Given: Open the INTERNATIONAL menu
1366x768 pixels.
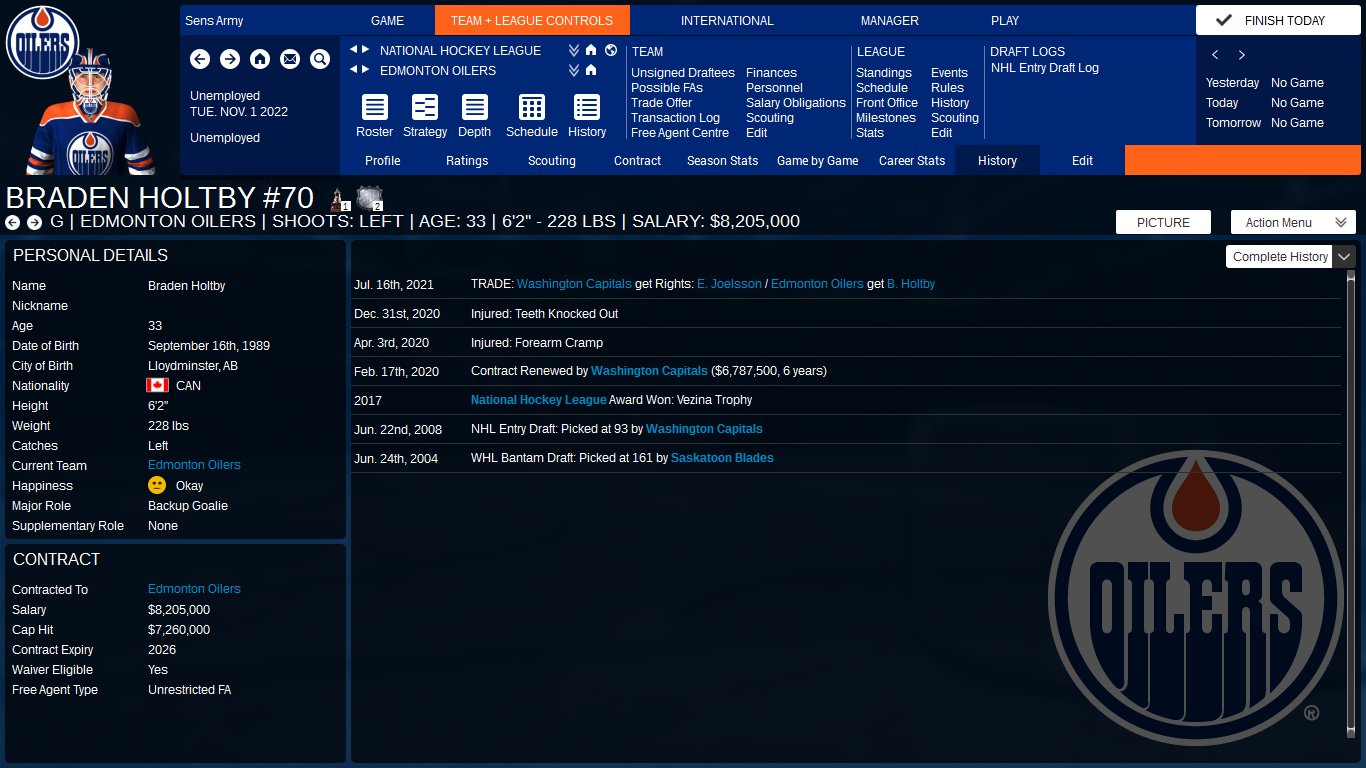Looking at the screenshot, I should pos(727,20).
